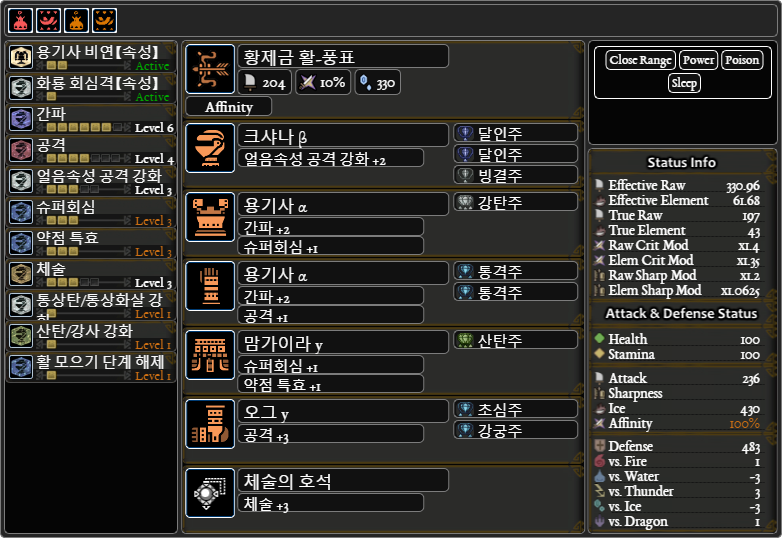Image resolution: width=782 pixels, height=538 pixels.
Task: Click the bow weapon icon
Action: coord(210,69)
